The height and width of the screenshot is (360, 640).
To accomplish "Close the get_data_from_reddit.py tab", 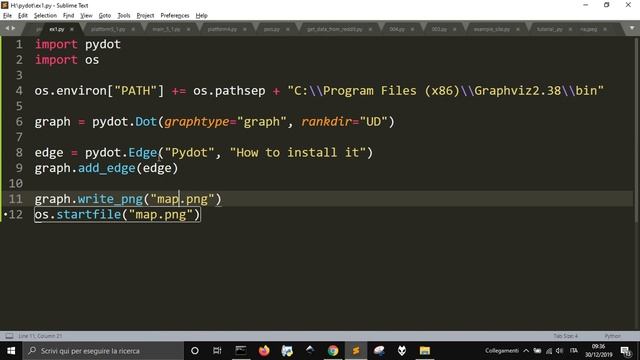I will click(x=370, y=29).
